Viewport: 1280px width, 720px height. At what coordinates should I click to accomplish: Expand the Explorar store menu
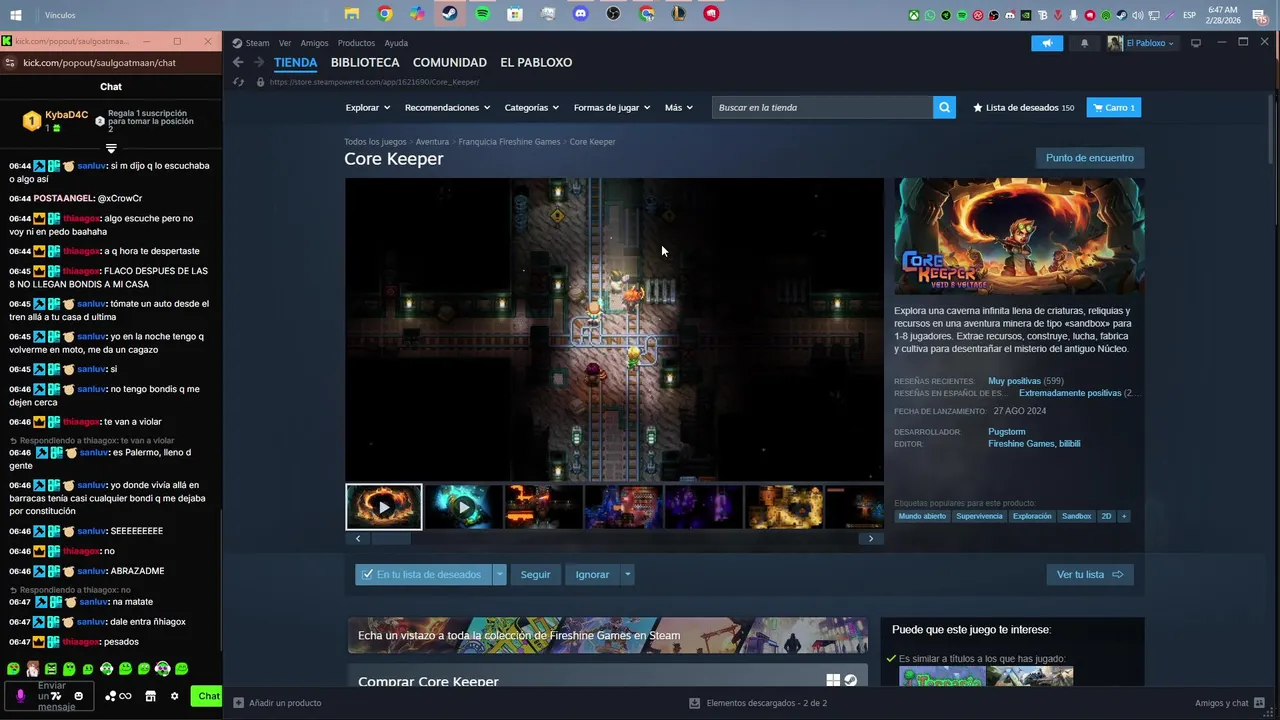366,107
